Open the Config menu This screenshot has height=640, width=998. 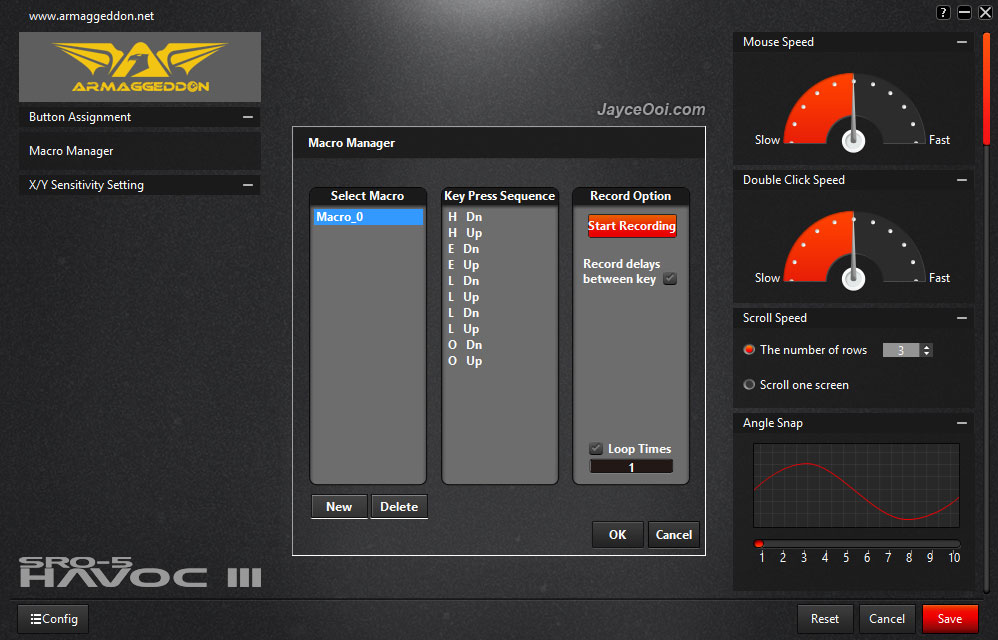point(53,618)
